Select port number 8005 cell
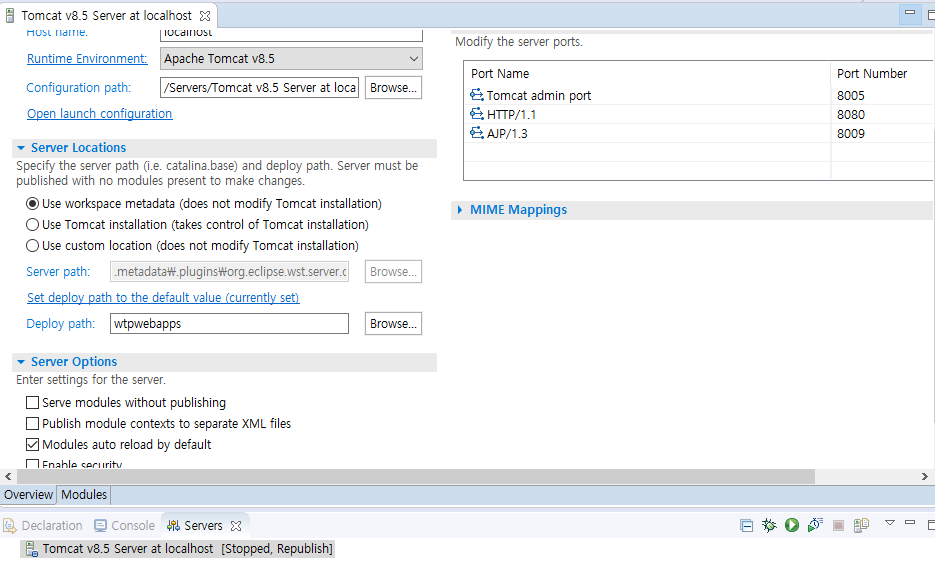 851,95
